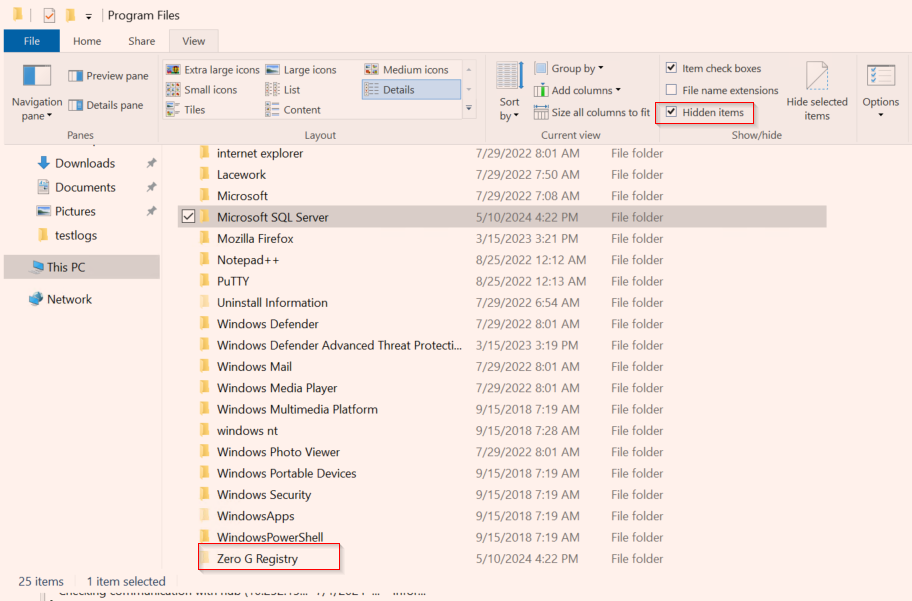Open Documents in the navigation pane
The width and height of the screenshot is (912, 601).
(x=85, y=187)
